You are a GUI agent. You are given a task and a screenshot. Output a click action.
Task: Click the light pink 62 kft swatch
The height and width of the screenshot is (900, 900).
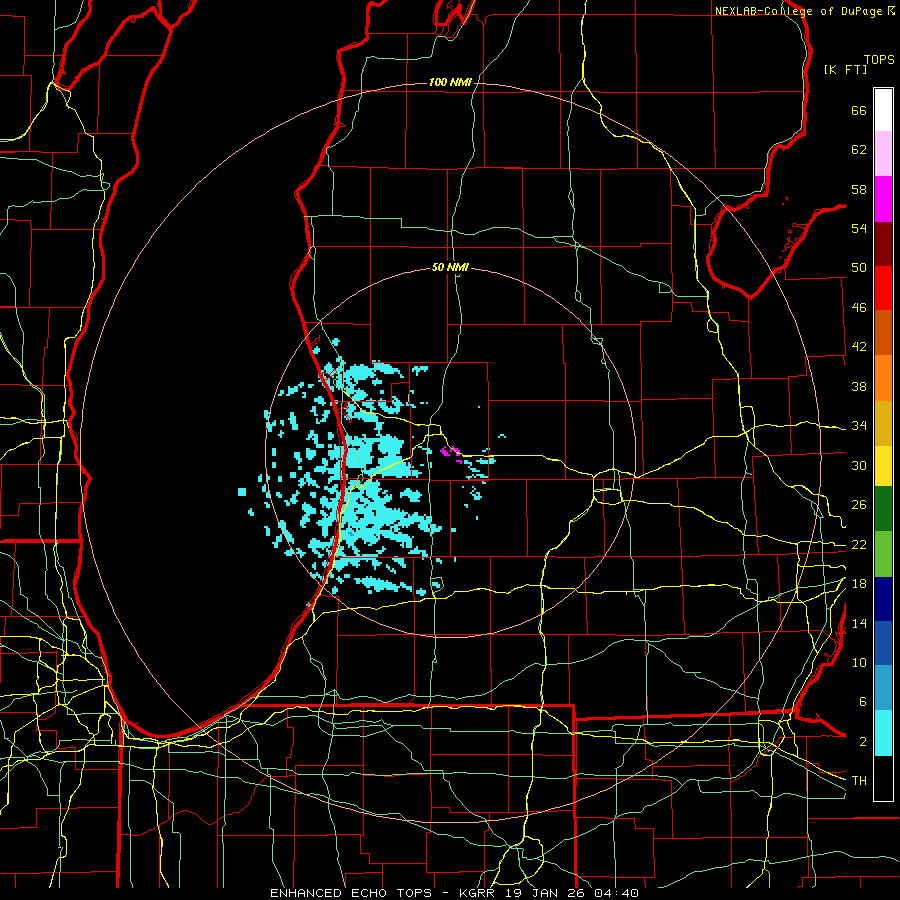pyautogui.click(x=883, y=153)
